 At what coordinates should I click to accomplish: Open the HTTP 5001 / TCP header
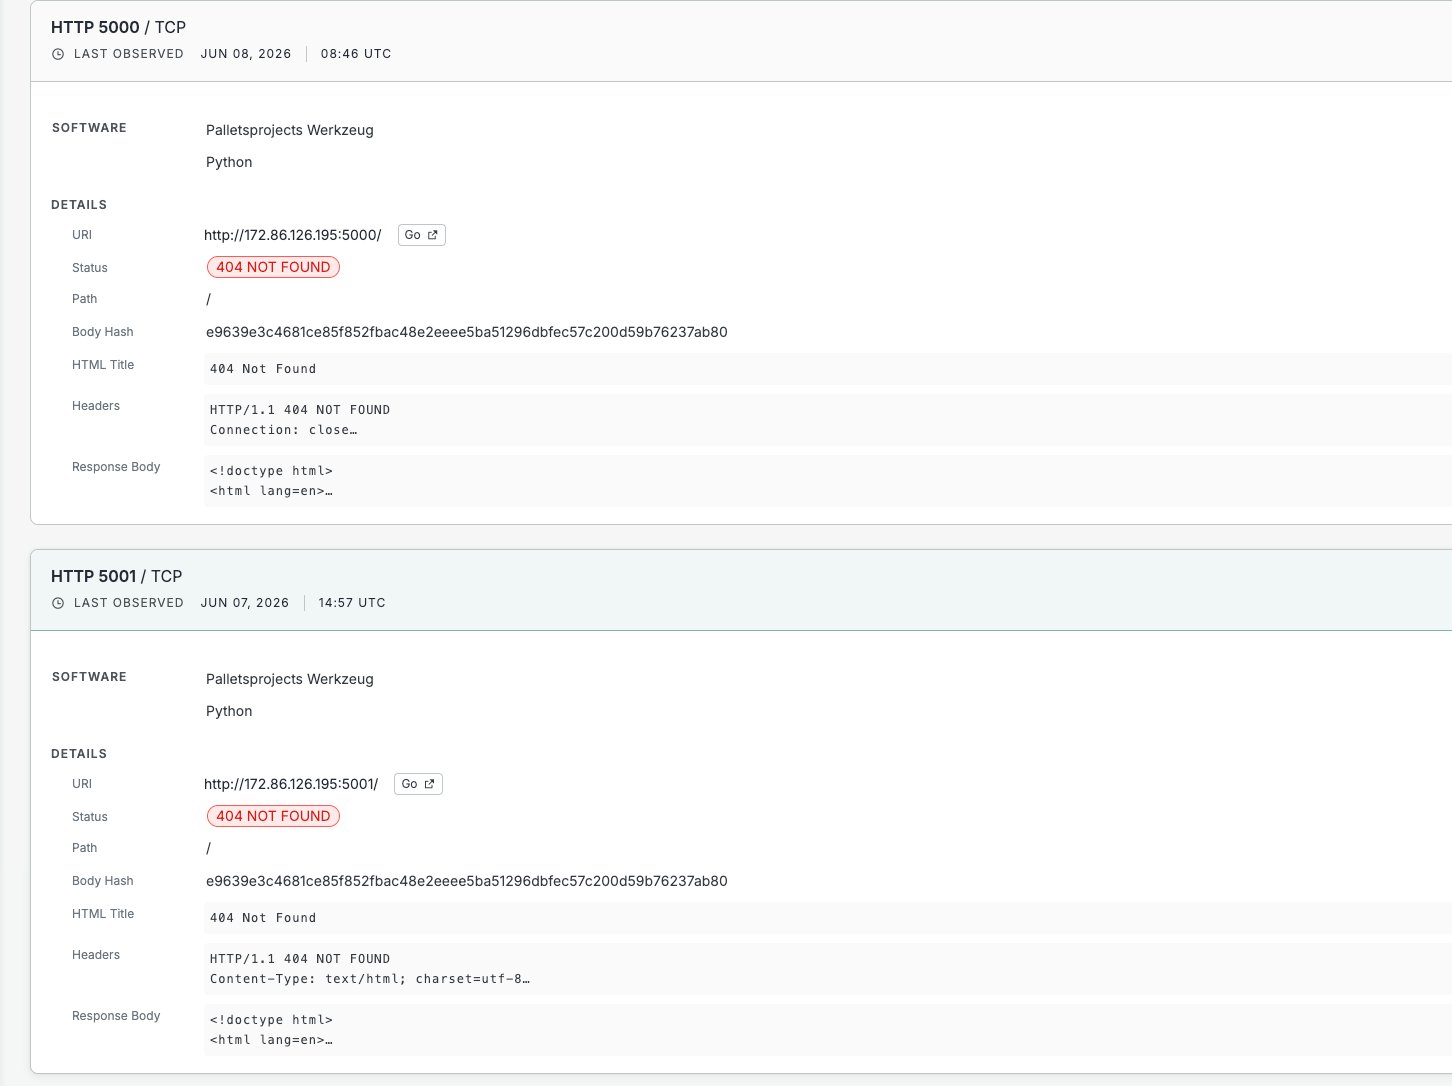click(x=116, y=576)
